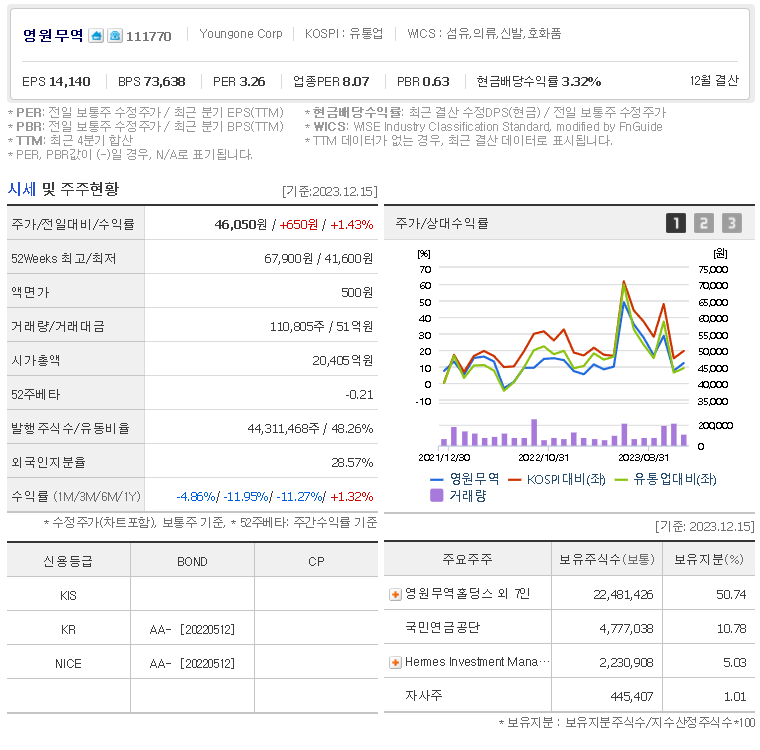
Task: Click the home icon next to 영원무역
Action: [96, 35]
